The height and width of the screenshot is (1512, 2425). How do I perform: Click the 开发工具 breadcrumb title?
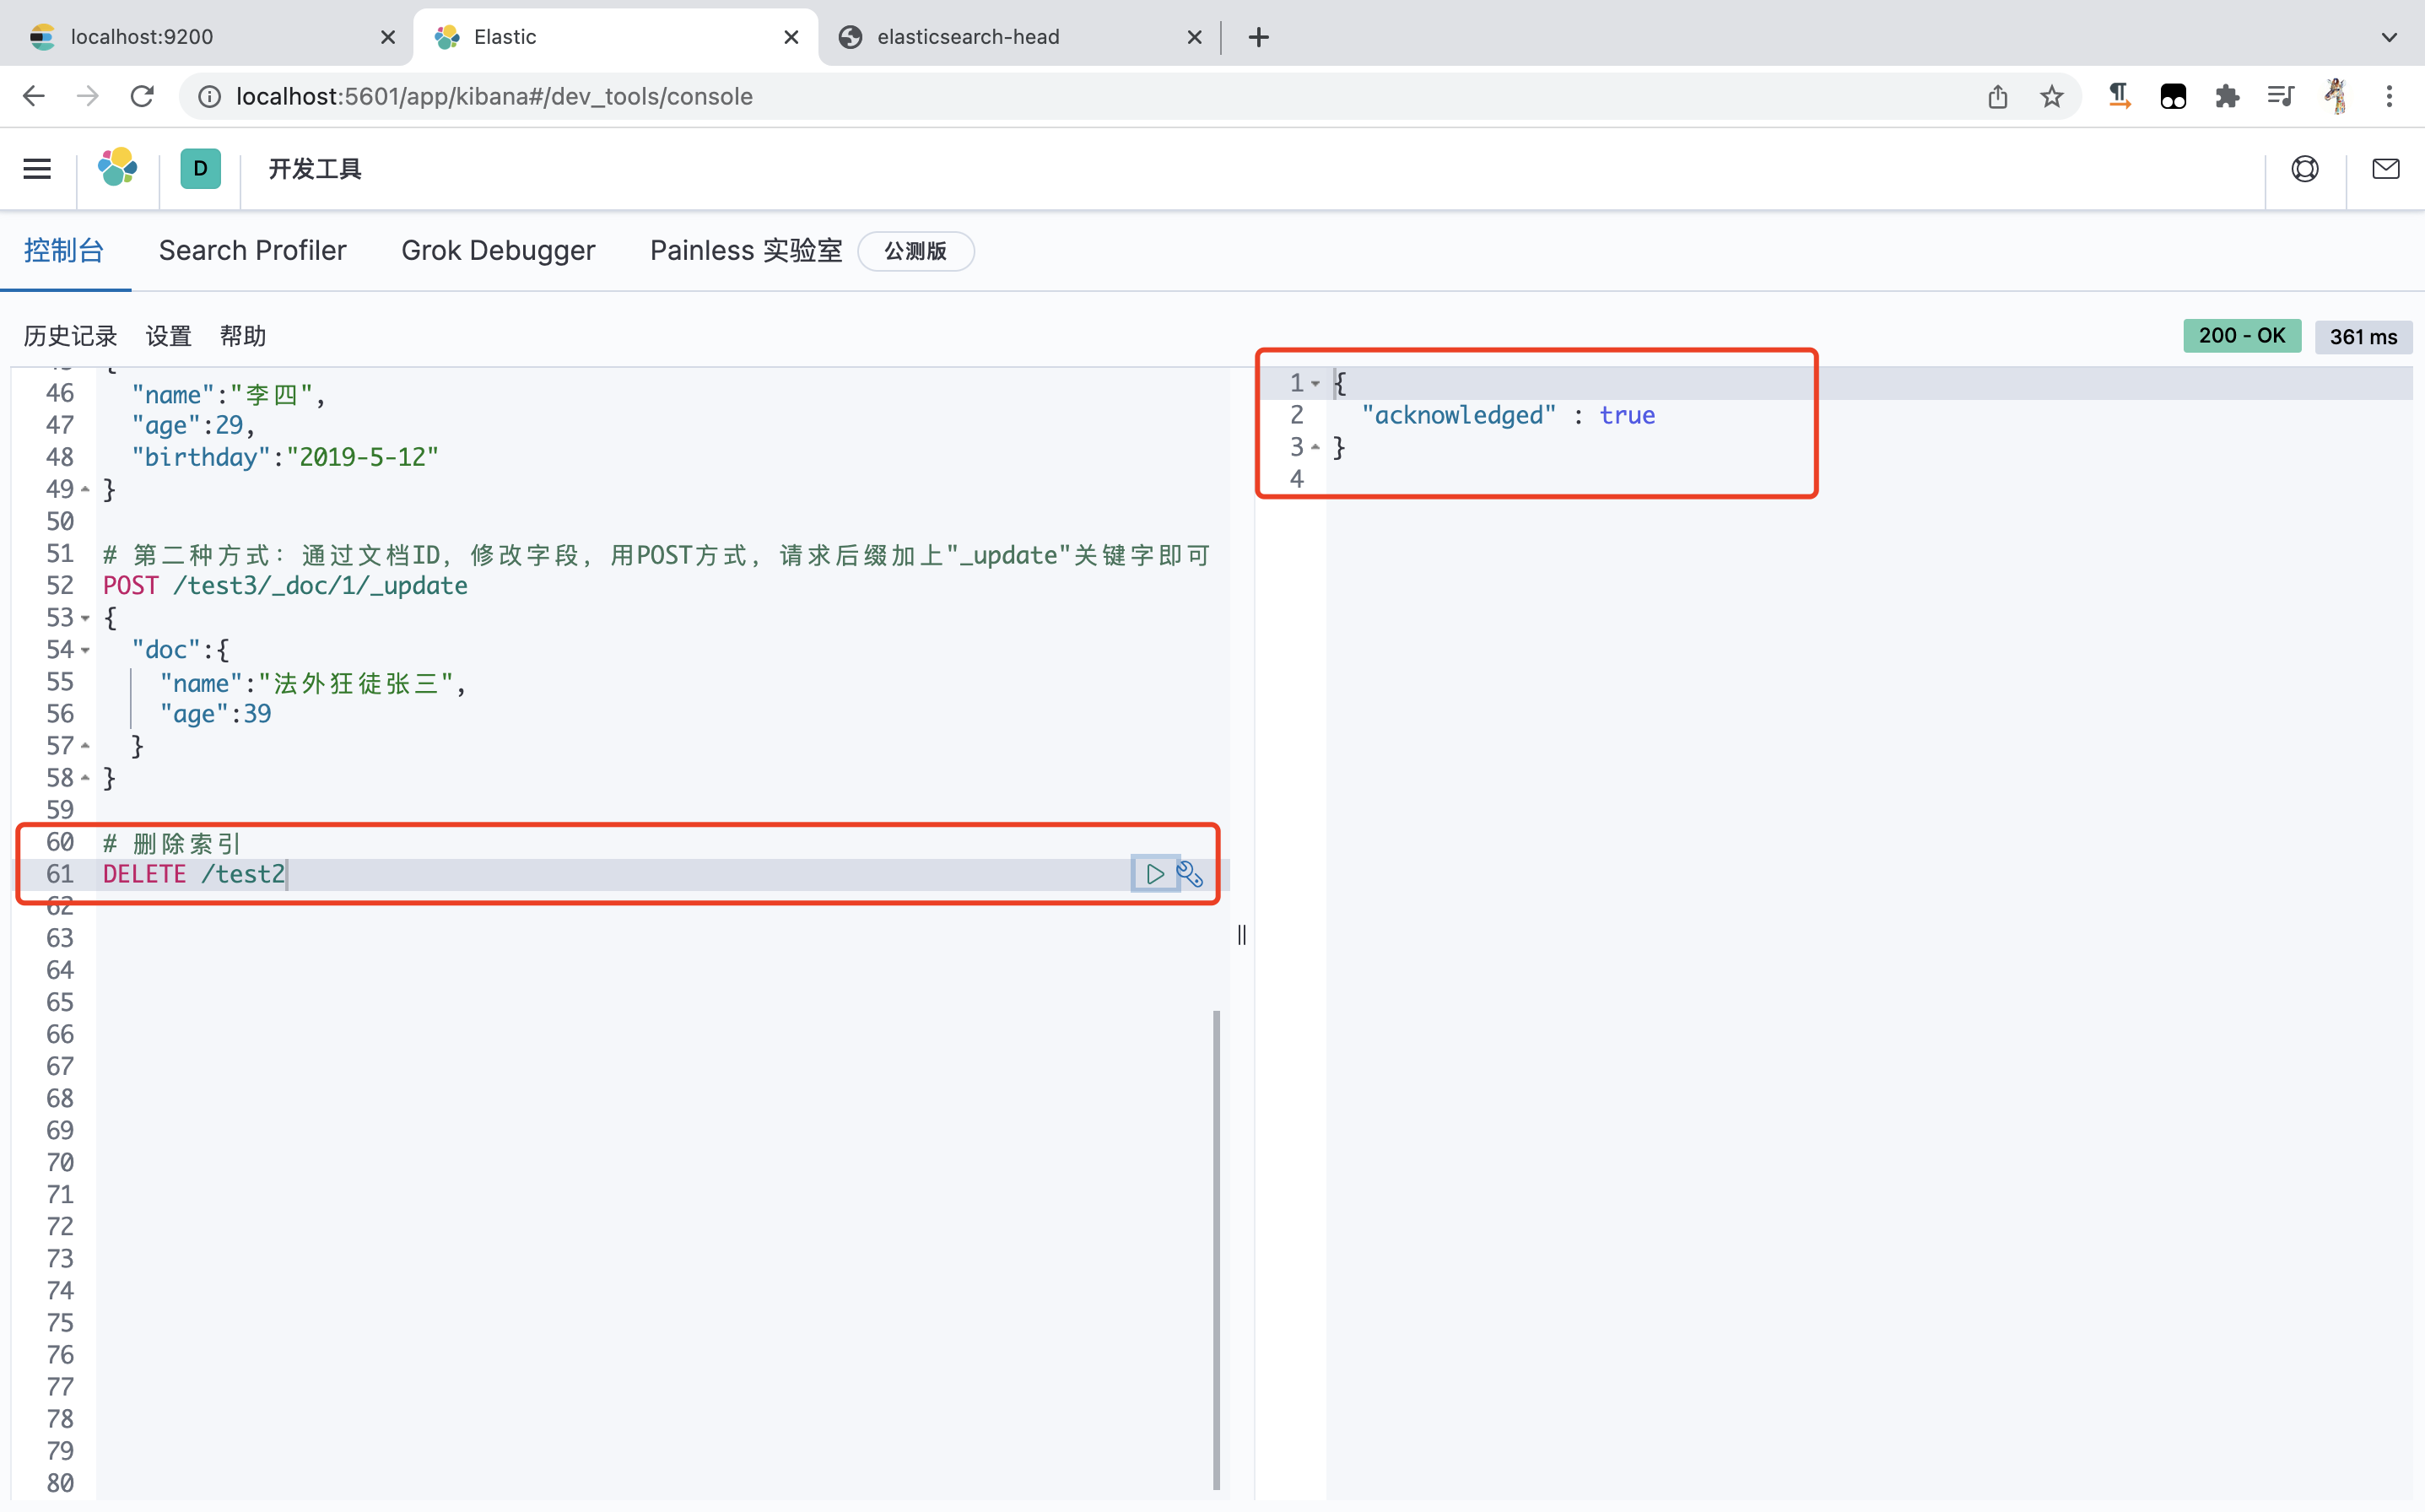coord(315,169)
